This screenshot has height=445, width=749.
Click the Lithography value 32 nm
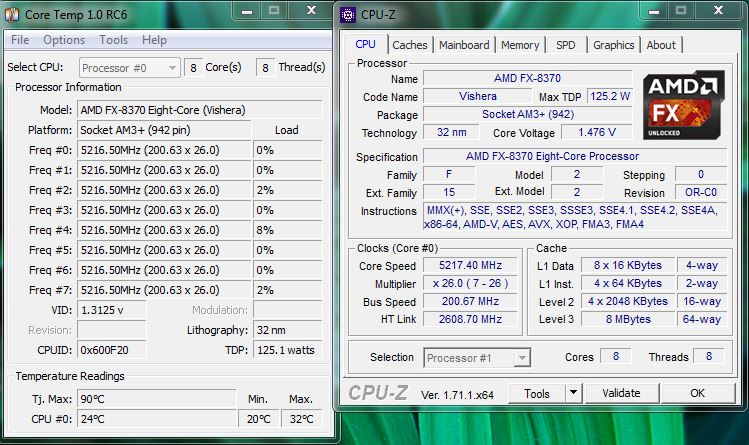(288, 330)
